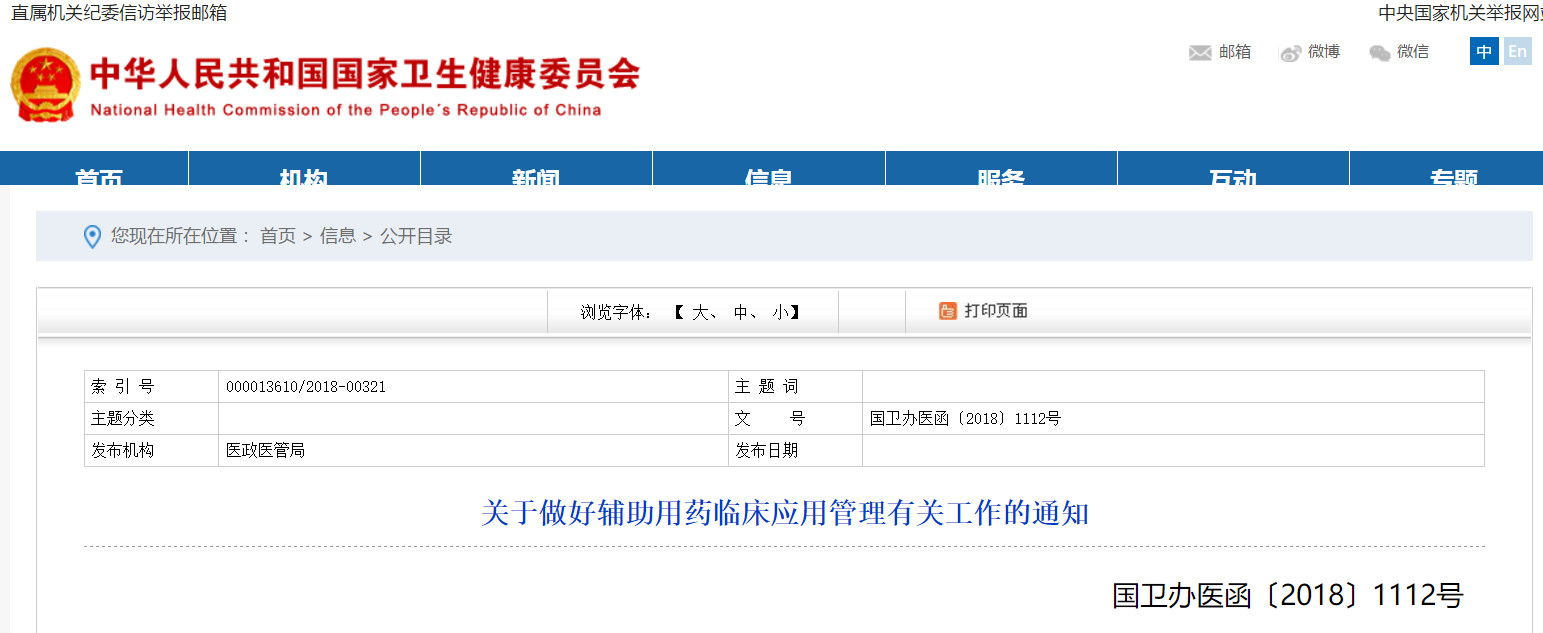
Task: Open the 服务 navigation menu item
Action: tap(1001, 174)
